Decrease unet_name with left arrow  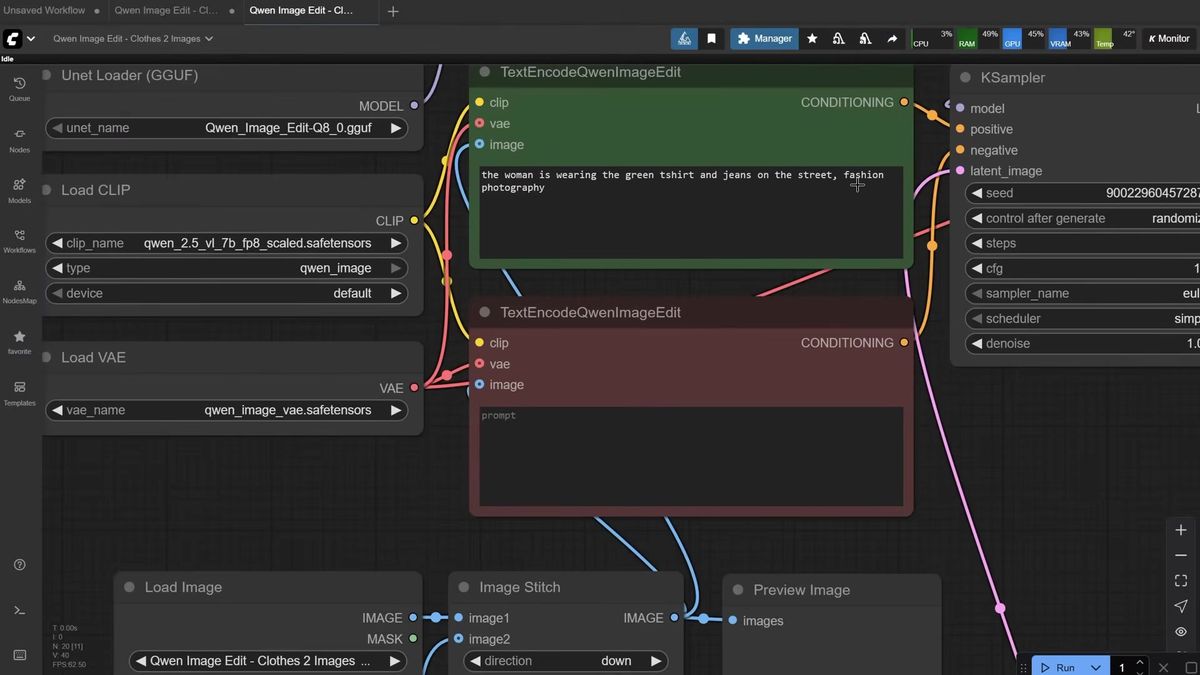coord(57,128)
